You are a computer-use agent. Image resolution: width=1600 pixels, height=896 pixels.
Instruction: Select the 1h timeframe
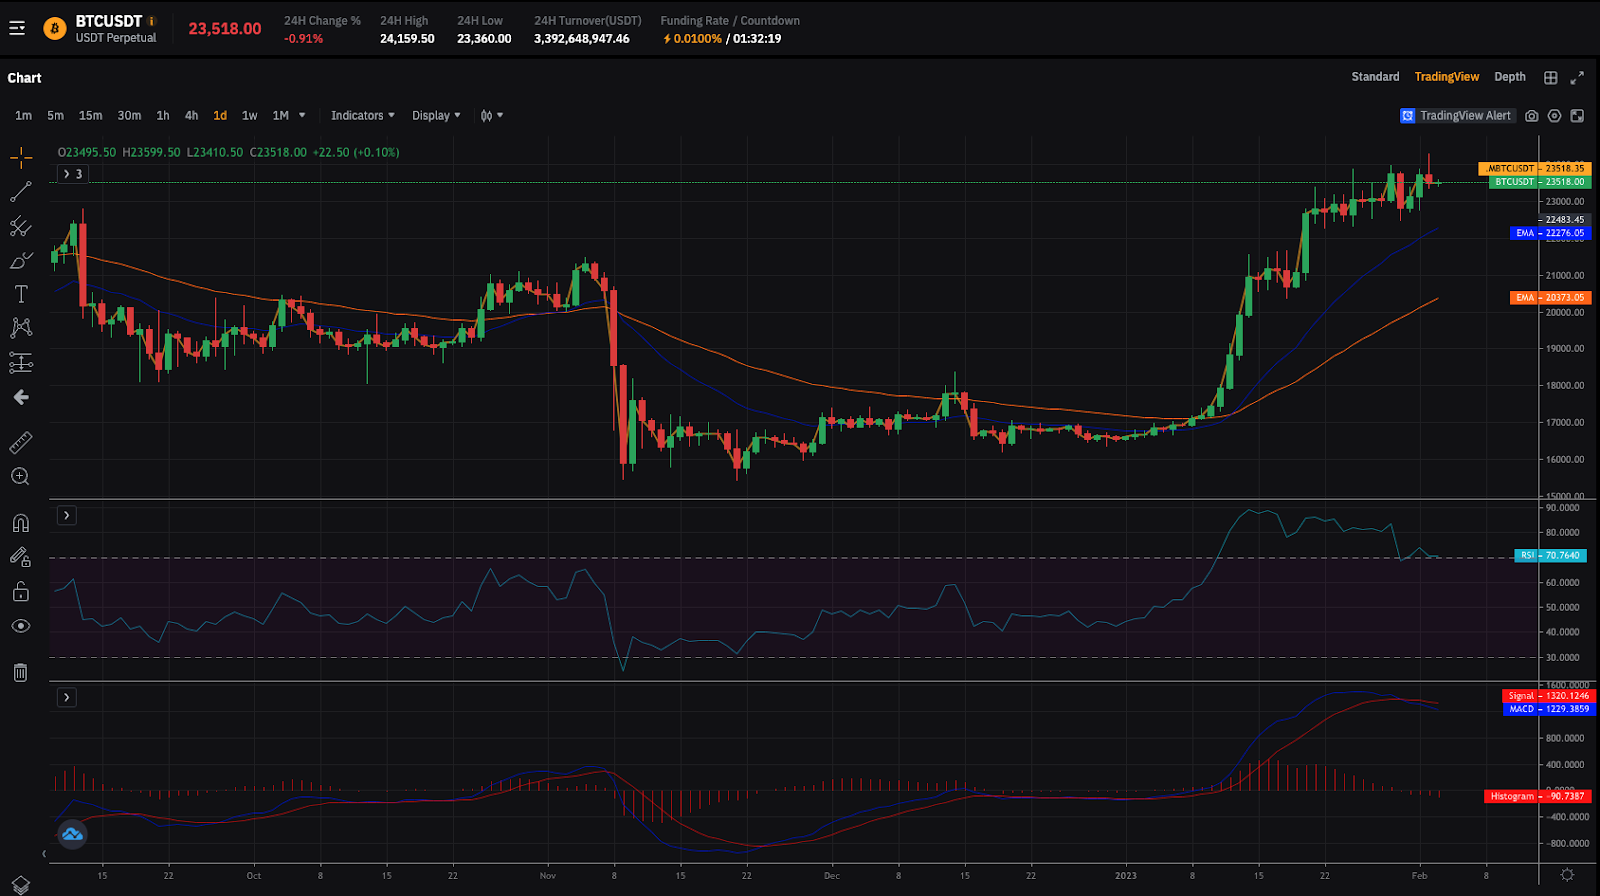(163, 116)
